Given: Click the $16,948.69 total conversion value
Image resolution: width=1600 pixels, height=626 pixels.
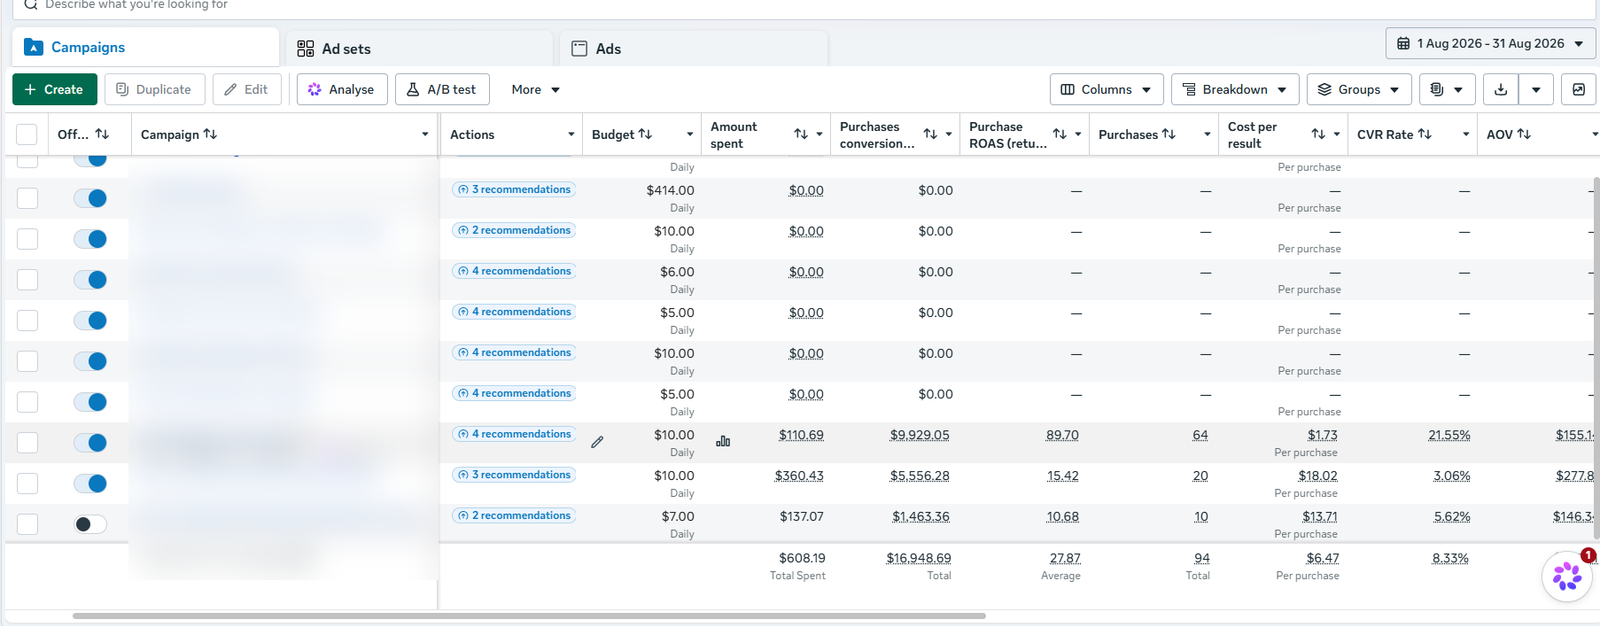Looking at the screenshot, I should (x=919, y=558).
